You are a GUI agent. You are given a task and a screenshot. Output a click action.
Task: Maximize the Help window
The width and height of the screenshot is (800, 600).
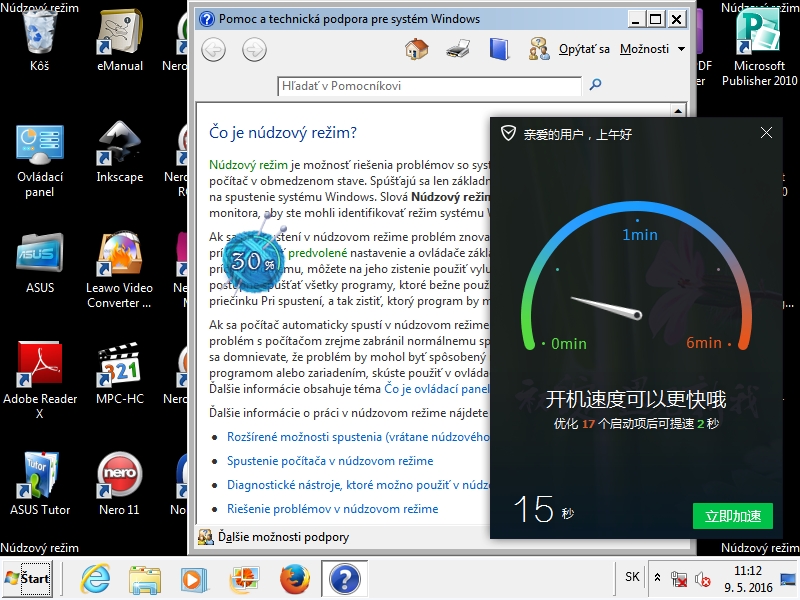[656, 20]
